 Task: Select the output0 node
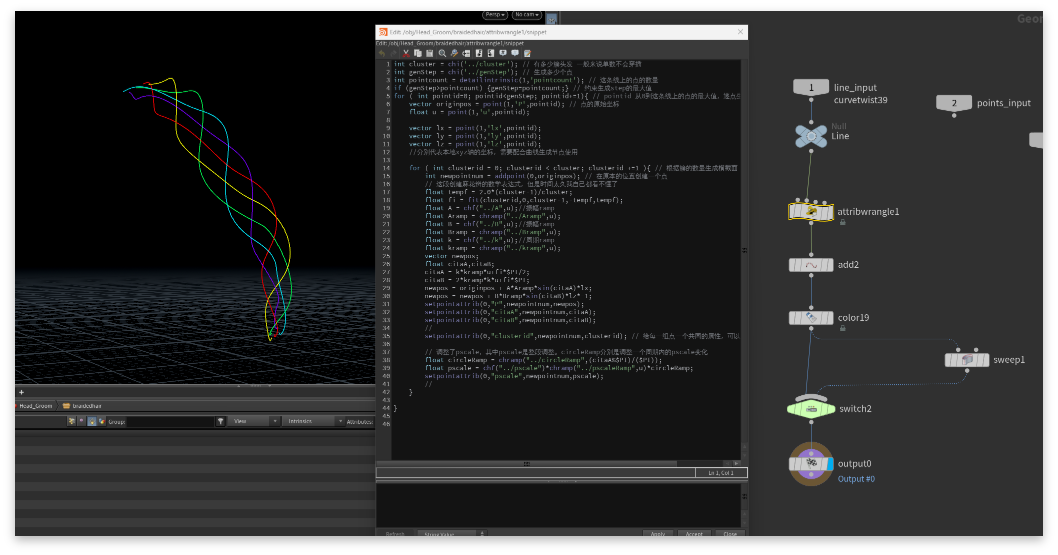810,463
